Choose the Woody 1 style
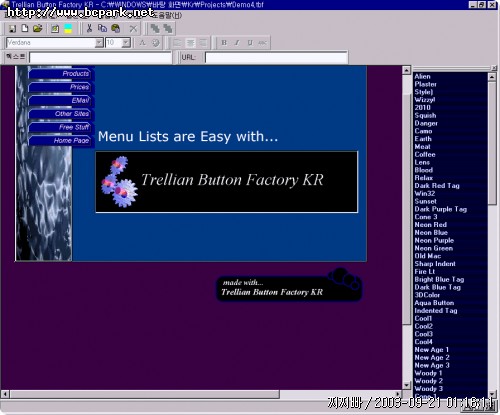 (428, 373)
